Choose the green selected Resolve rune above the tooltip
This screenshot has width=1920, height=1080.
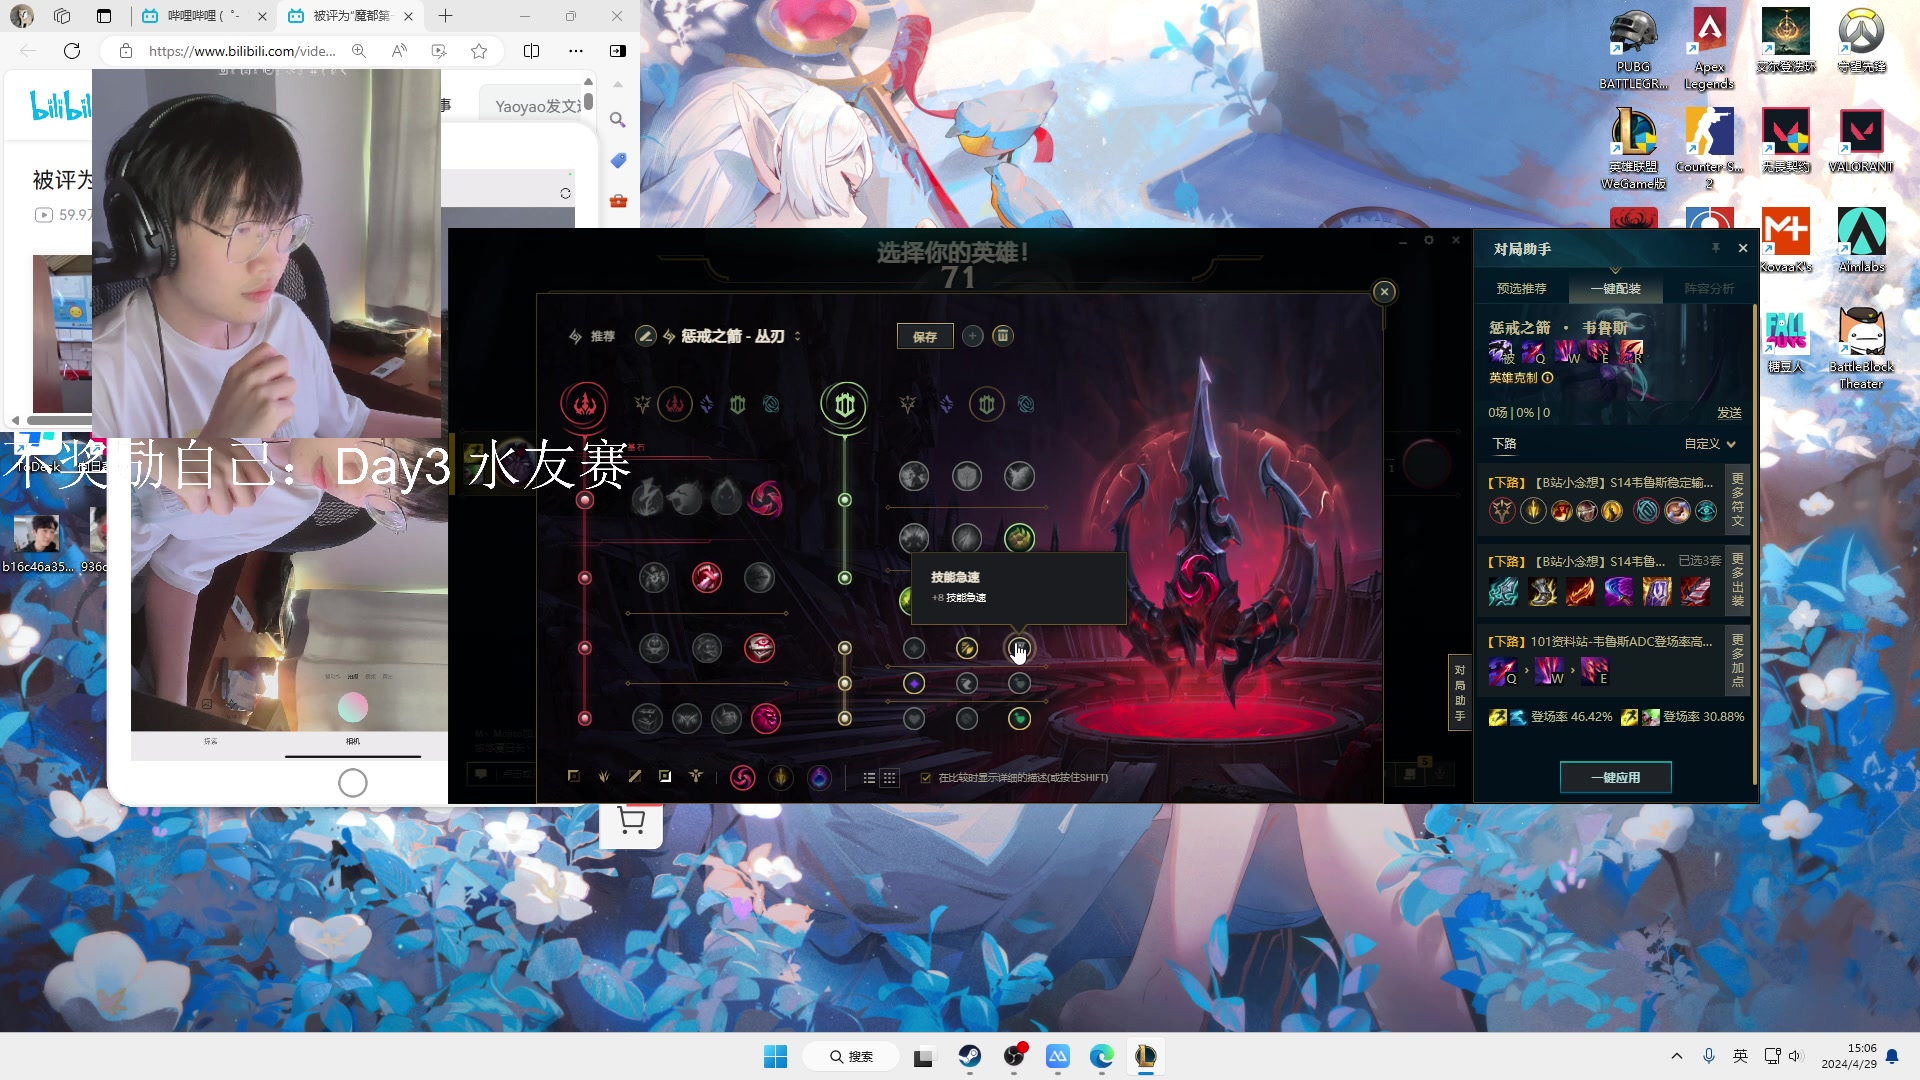(1019, 538)
